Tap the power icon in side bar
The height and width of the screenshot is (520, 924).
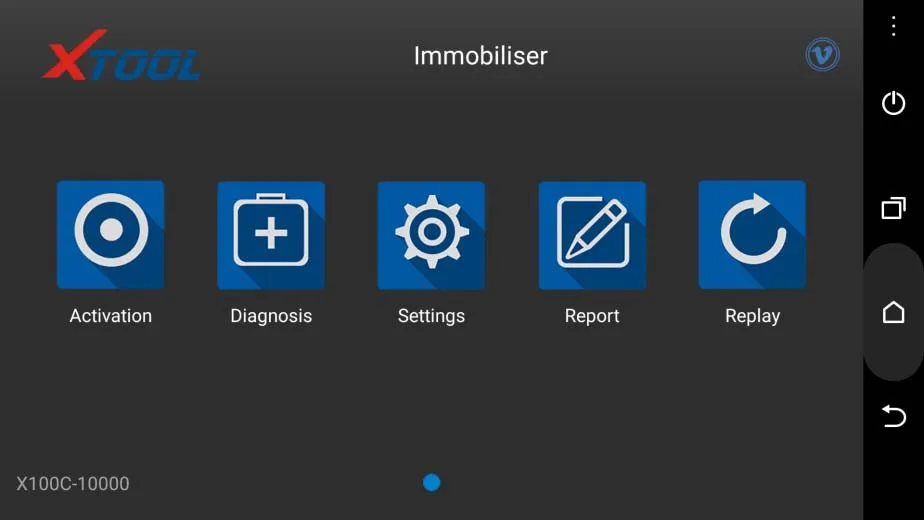click(x=893, y=103)
